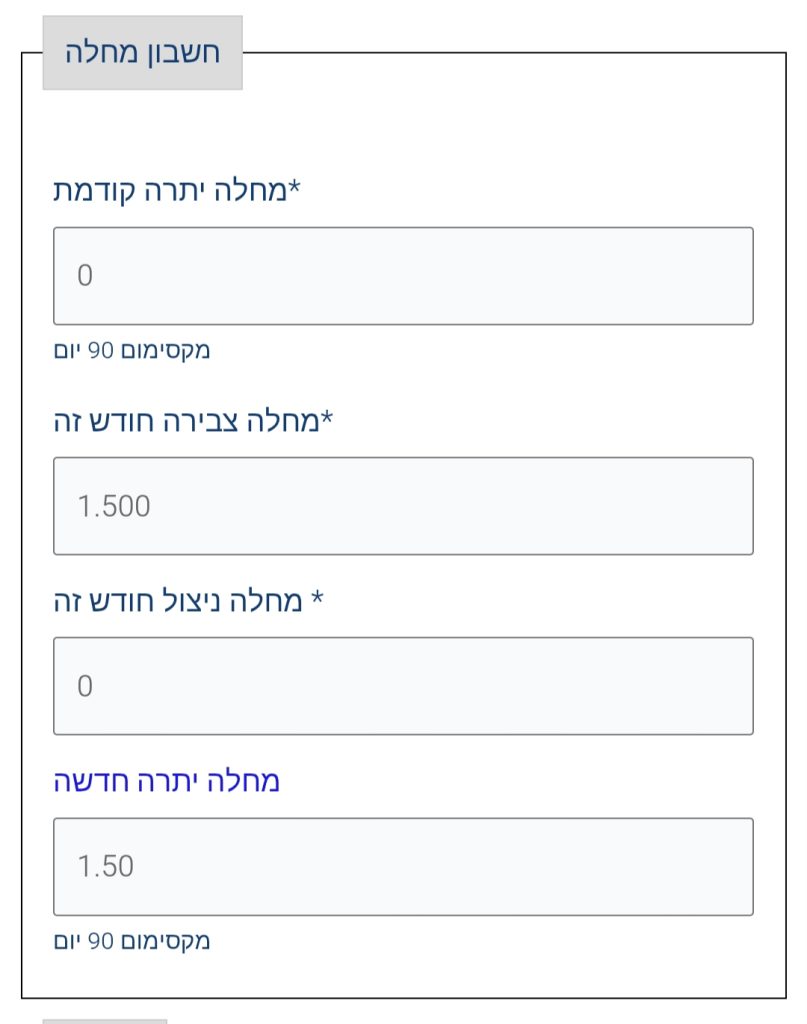Click the 'חשבון מחלה' section legend
This screenshot has width=807, height=1024.
(x=142, y=53)
